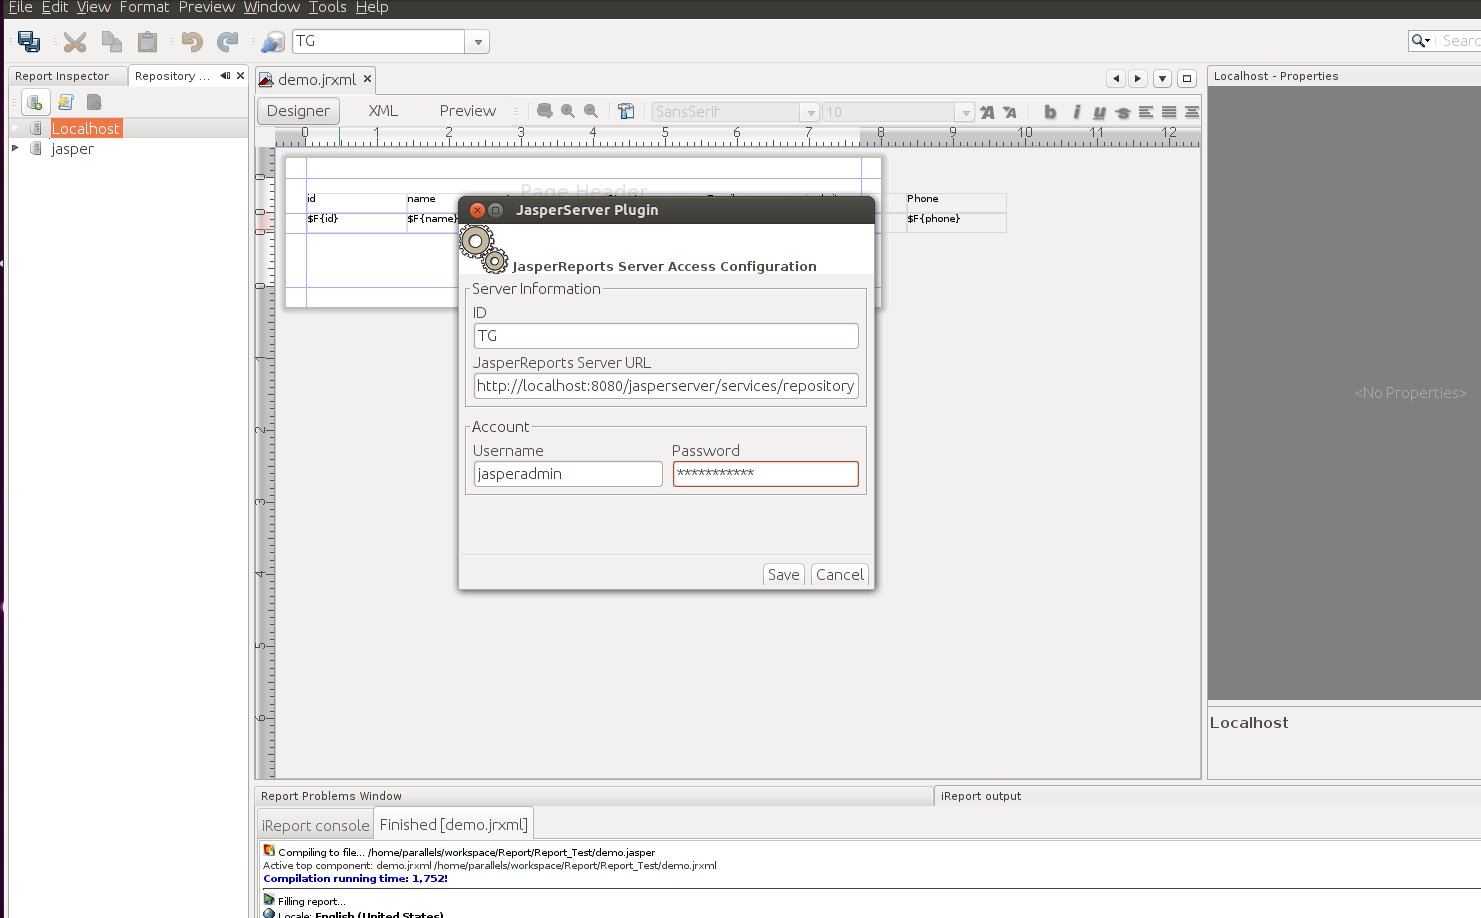The width and height of the screenshot is (1481, 918).
Task: Toggle Underline formatting
Action: click(1099, 112)
